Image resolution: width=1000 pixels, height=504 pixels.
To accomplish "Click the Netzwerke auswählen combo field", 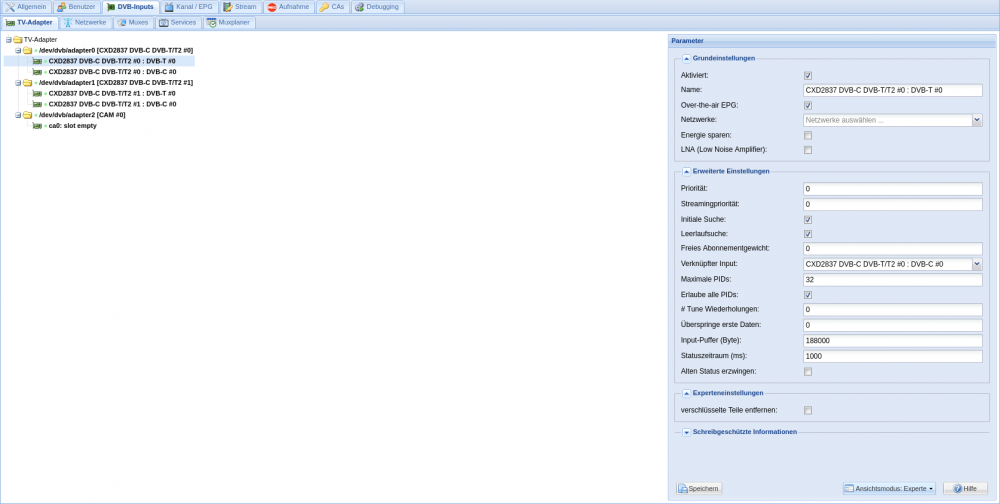I will (x=888, y=120).
